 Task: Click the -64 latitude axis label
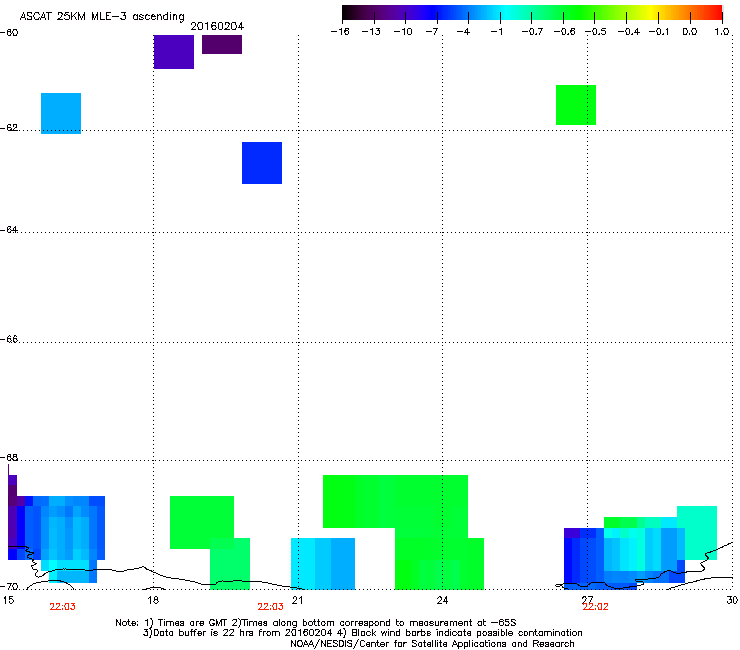(9, 230)
